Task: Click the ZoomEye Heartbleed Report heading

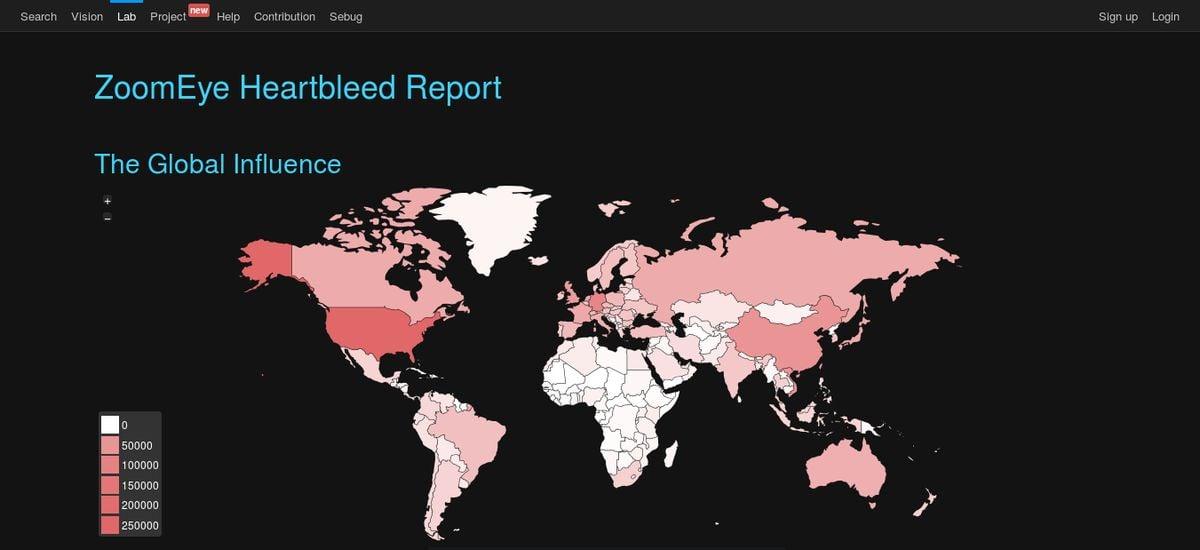Action: 298,88
